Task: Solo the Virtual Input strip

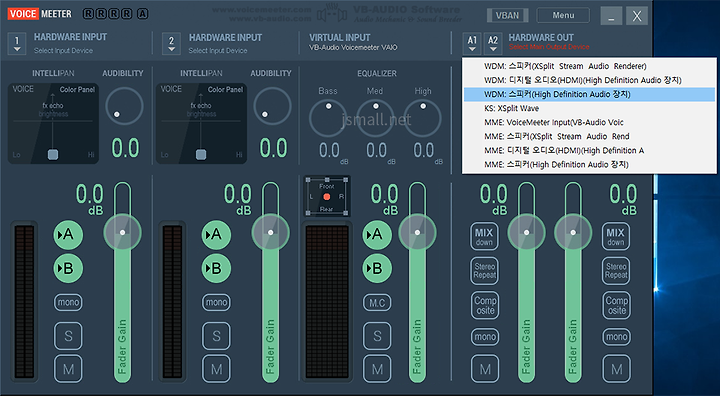Action: [377, 336]
